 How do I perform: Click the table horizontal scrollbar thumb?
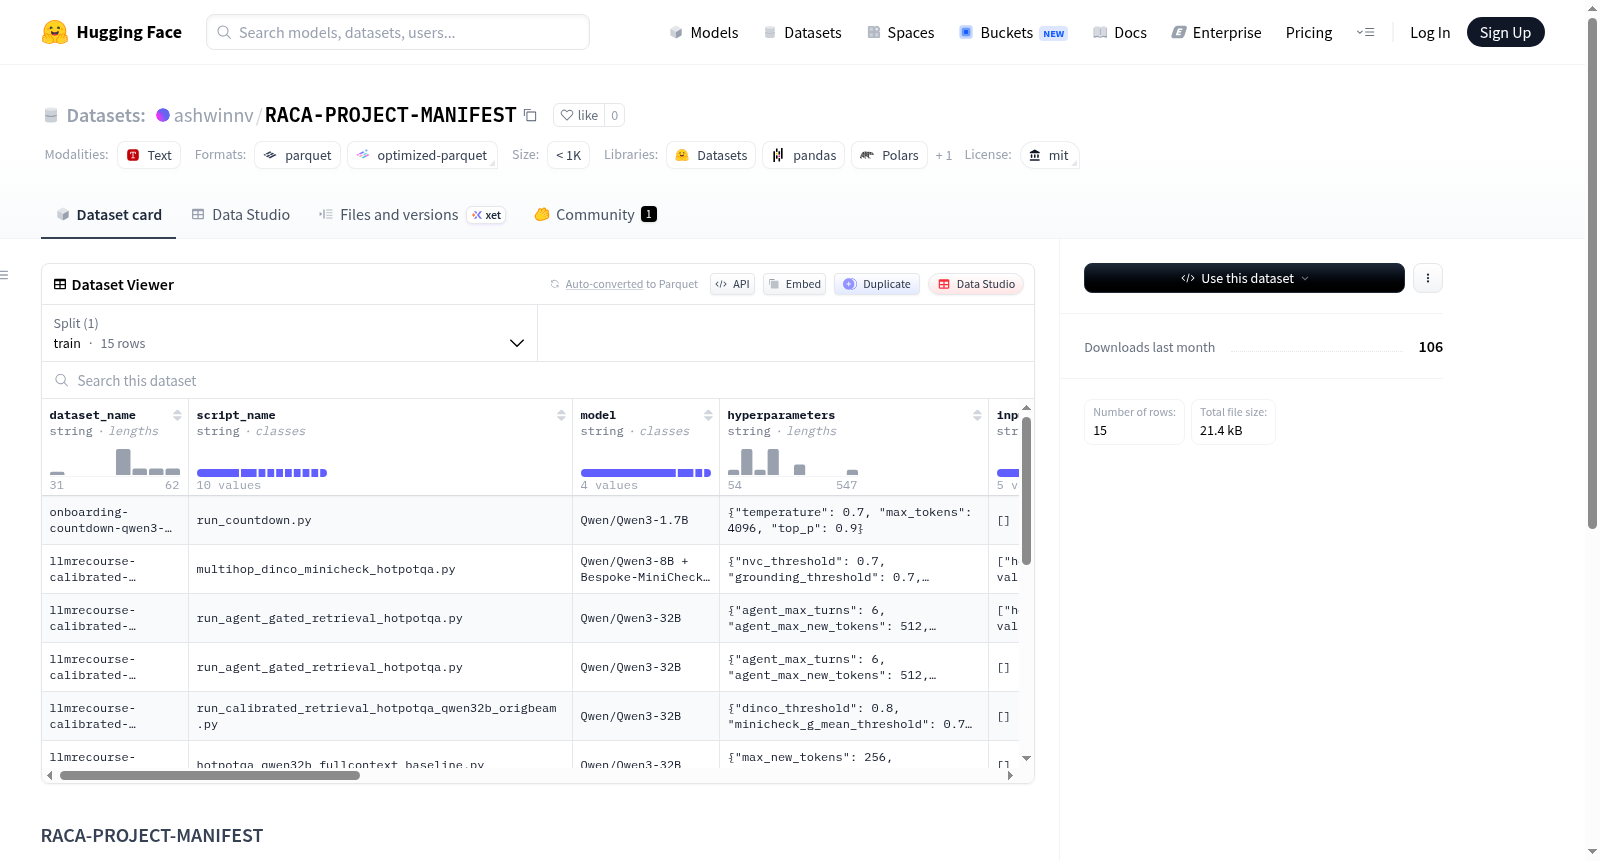[x=210, y=775]
